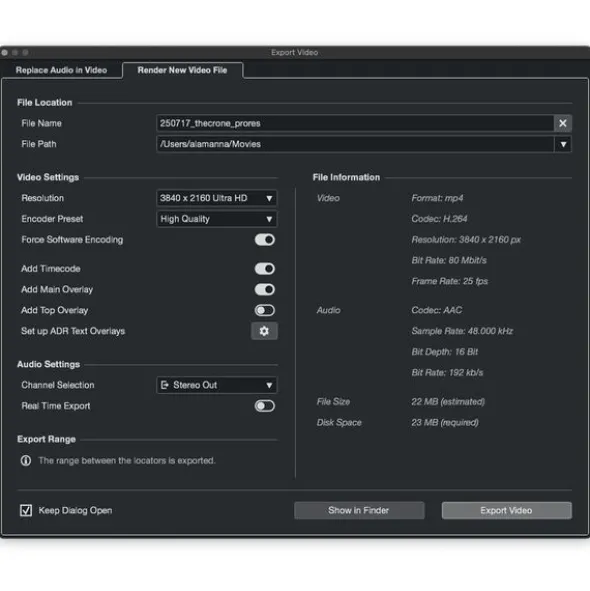Viewport: 590px width, 591px height.
Task: Turn off Add Timecode switch
Action: pos(265,269)
